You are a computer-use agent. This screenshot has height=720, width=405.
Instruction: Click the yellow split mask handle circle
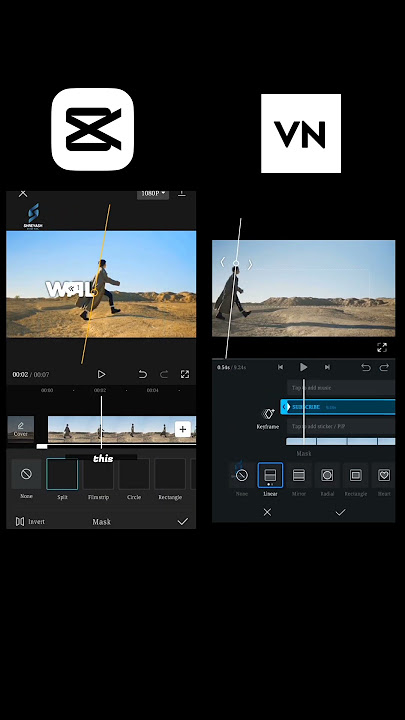95,291
